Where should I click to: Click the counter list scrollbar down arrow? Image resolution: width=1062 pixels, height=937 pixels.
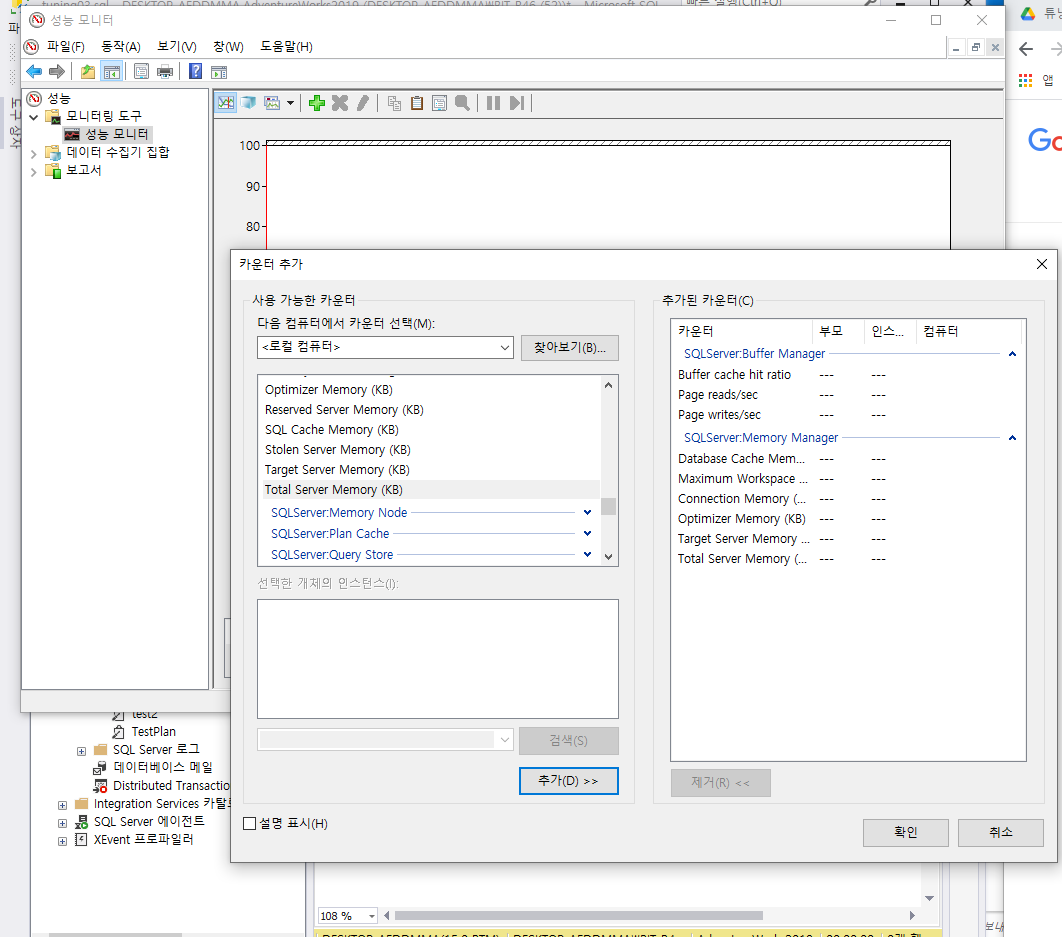608,557
